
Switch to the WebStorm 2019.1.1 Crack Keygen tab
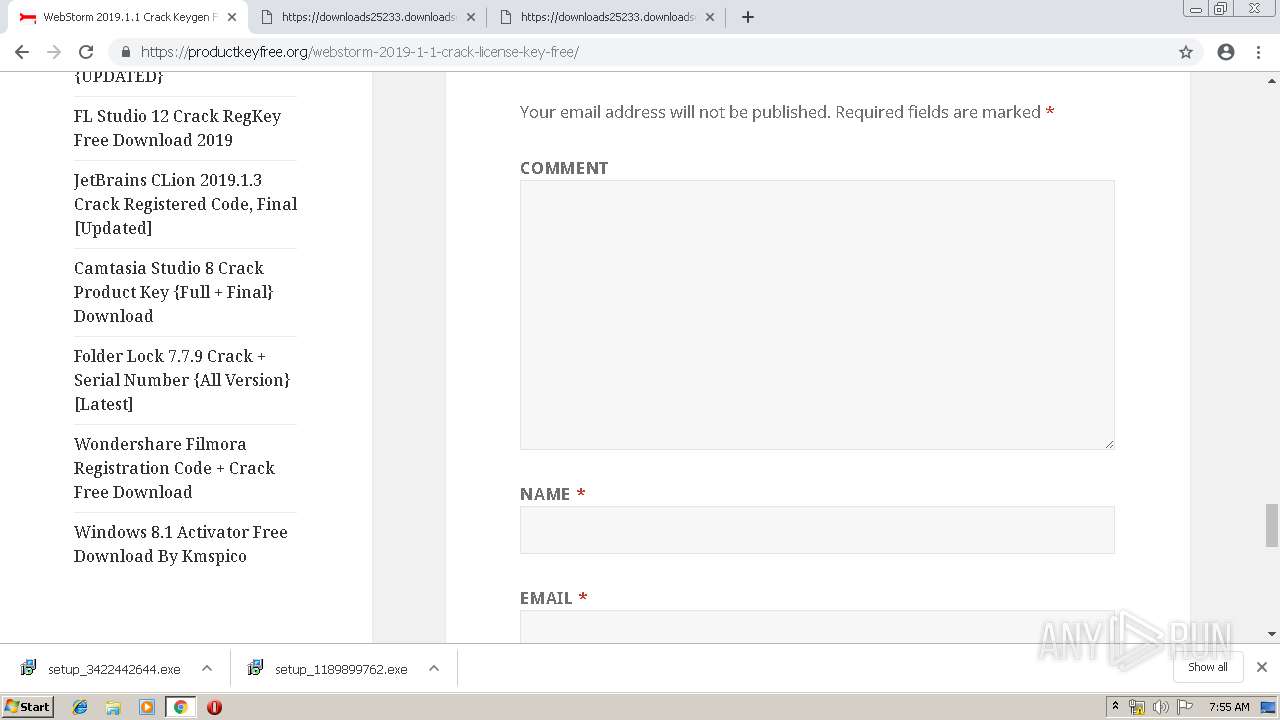[x=128, y=17]
